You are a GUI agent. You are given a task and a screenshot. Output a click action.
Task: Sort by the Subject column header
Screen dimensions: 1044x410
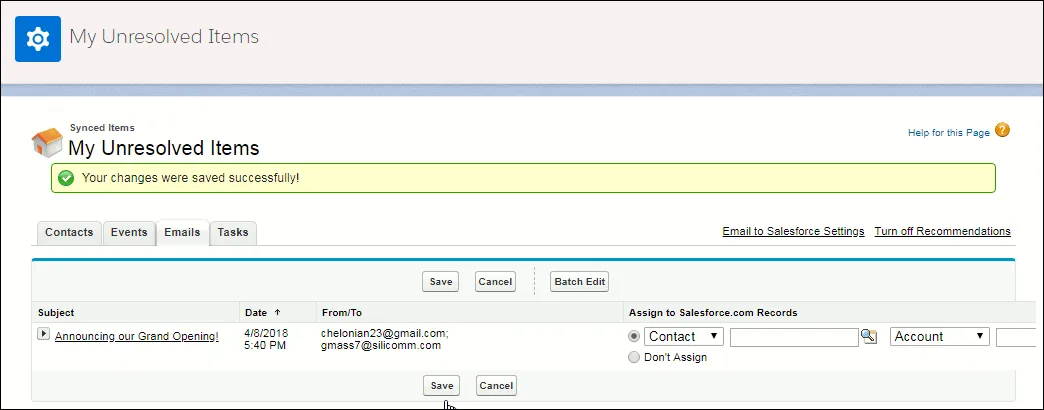pos(56,312)
